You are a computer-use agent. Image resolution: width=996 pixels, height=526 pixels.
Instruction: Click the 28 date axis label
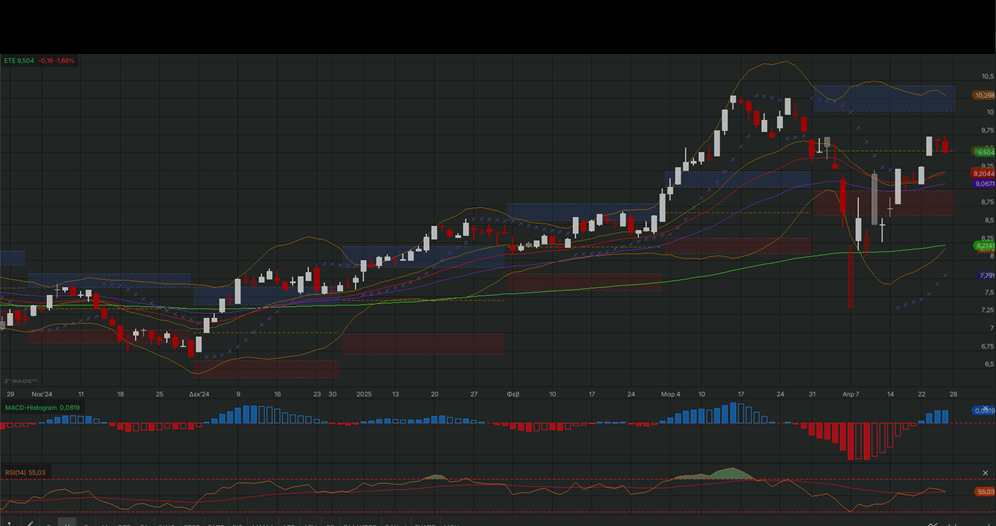[x=953, y=394]
